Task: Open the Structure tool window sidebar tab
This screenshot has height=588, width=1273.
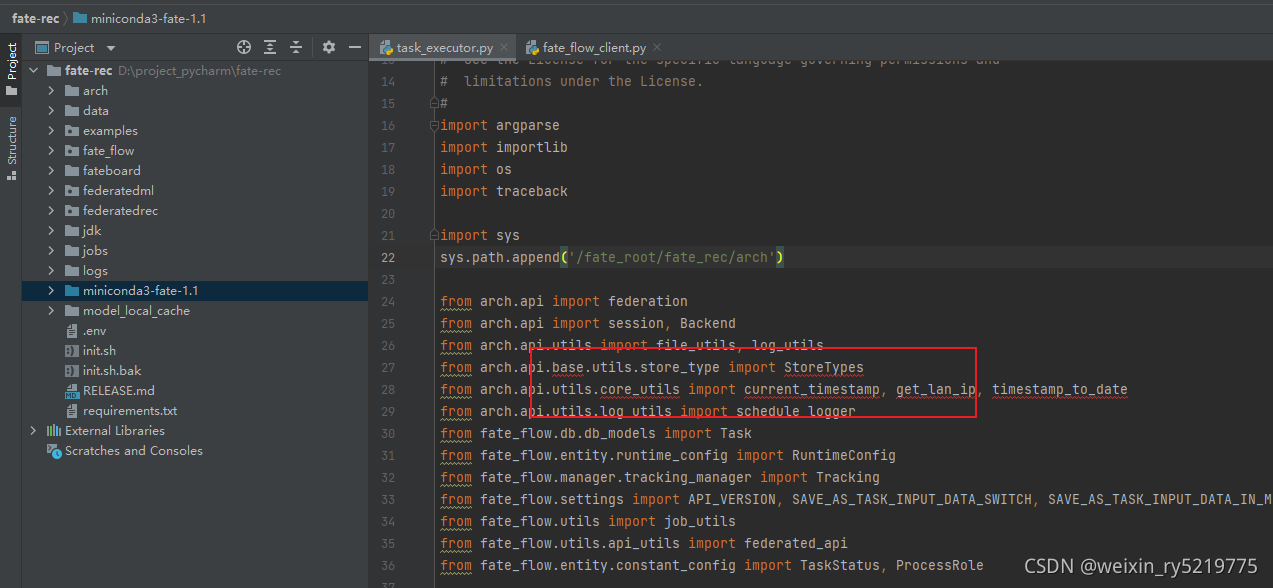Action: [x=11, y=148]
